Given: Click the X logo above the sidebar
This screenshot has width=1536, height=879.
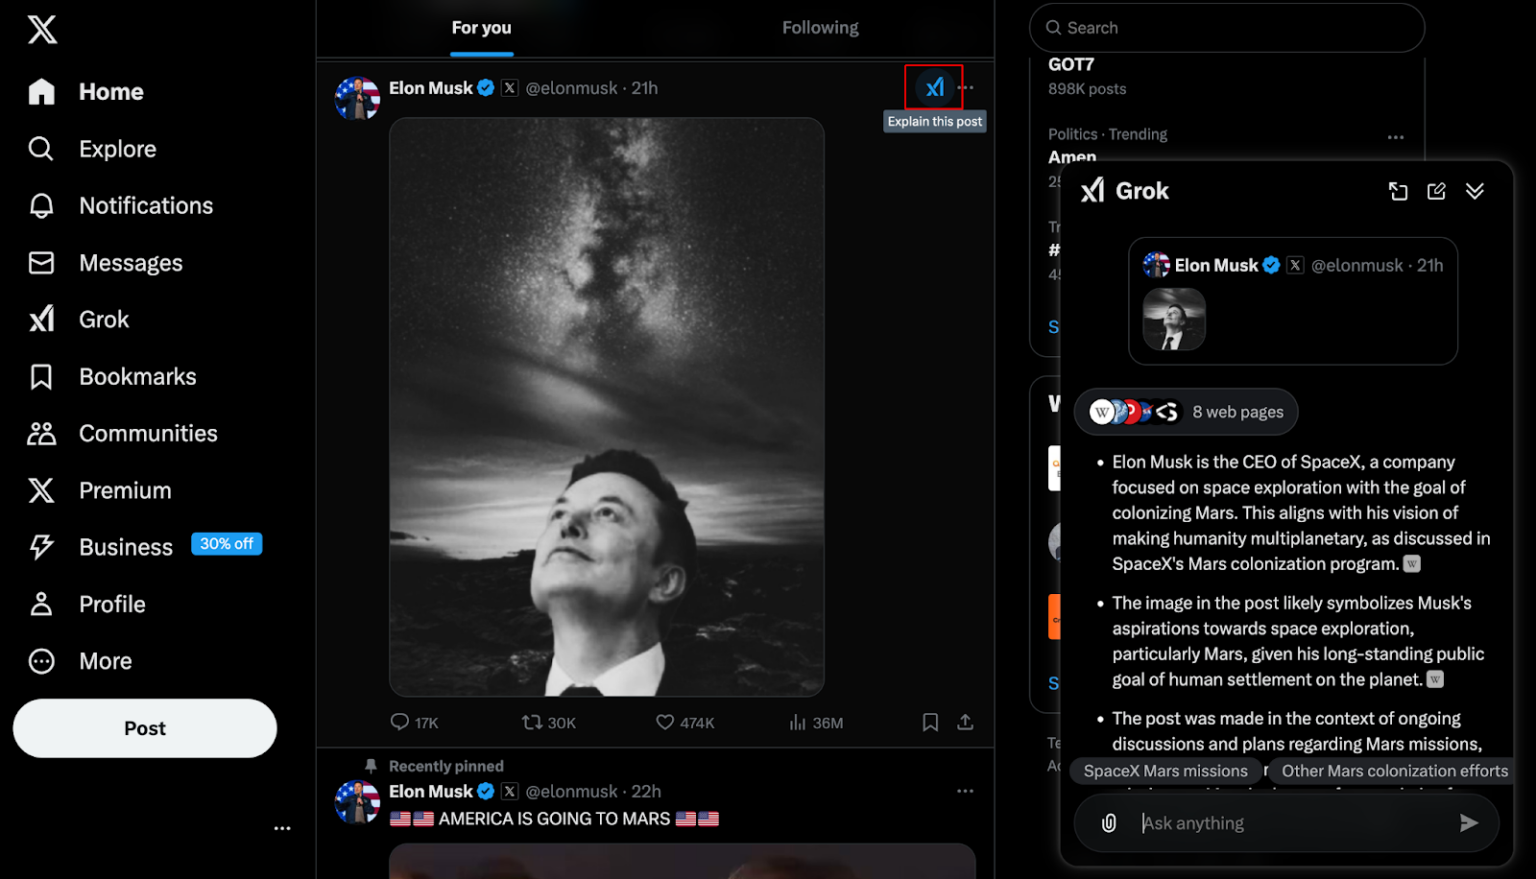Looking at the screenshot, I should (42, 29).
